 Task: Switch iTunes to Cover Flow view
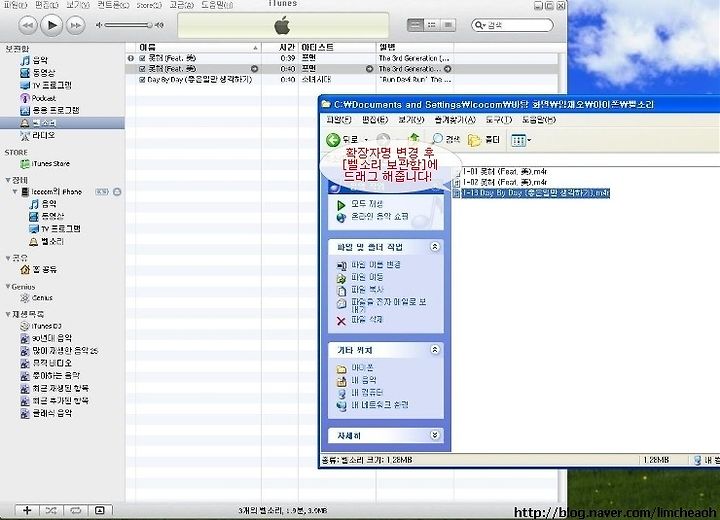point(448,25)
